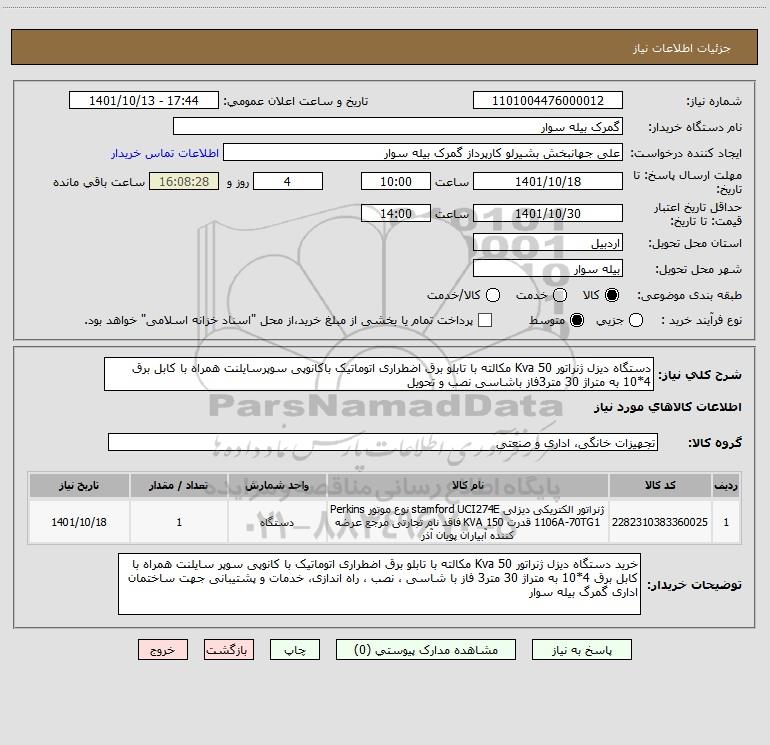Click the خروج exit button

(163, 650)
